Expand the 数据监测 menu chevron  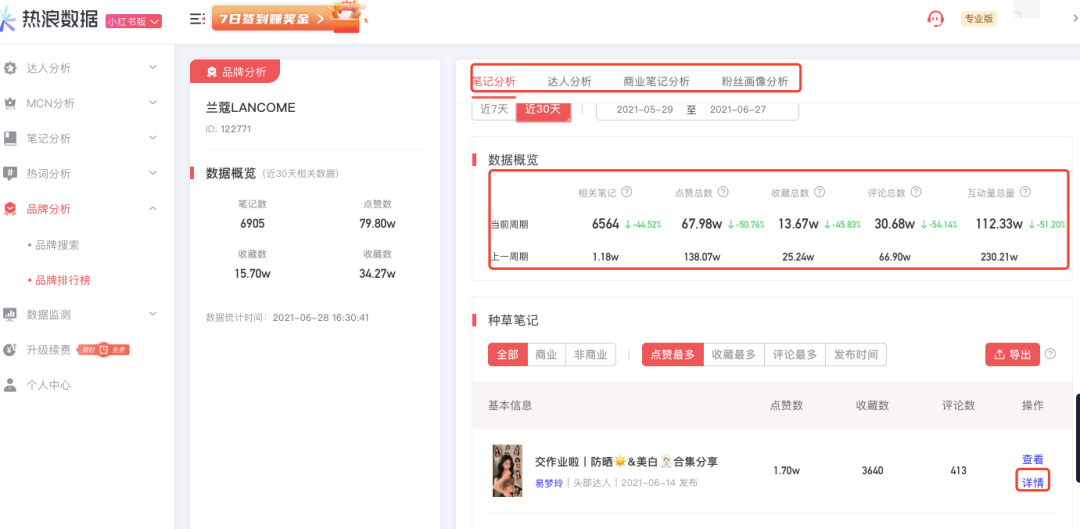(153, 313)
